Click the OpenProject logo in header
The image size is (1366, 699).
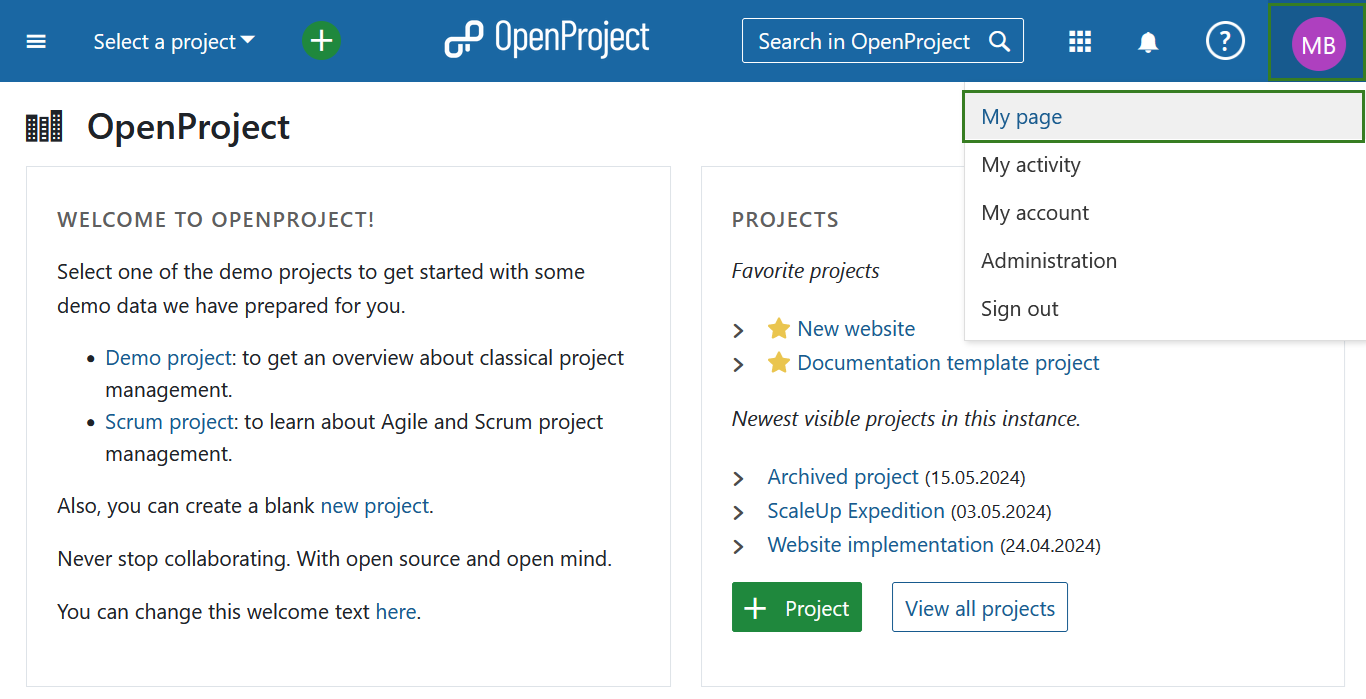tap(547, 40)
